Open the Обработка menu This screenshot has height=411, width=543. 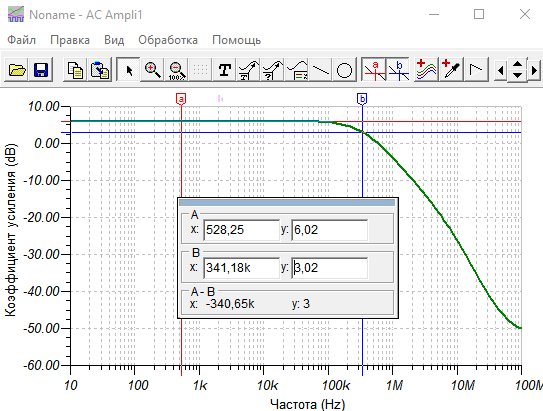[x=168, y=40]
